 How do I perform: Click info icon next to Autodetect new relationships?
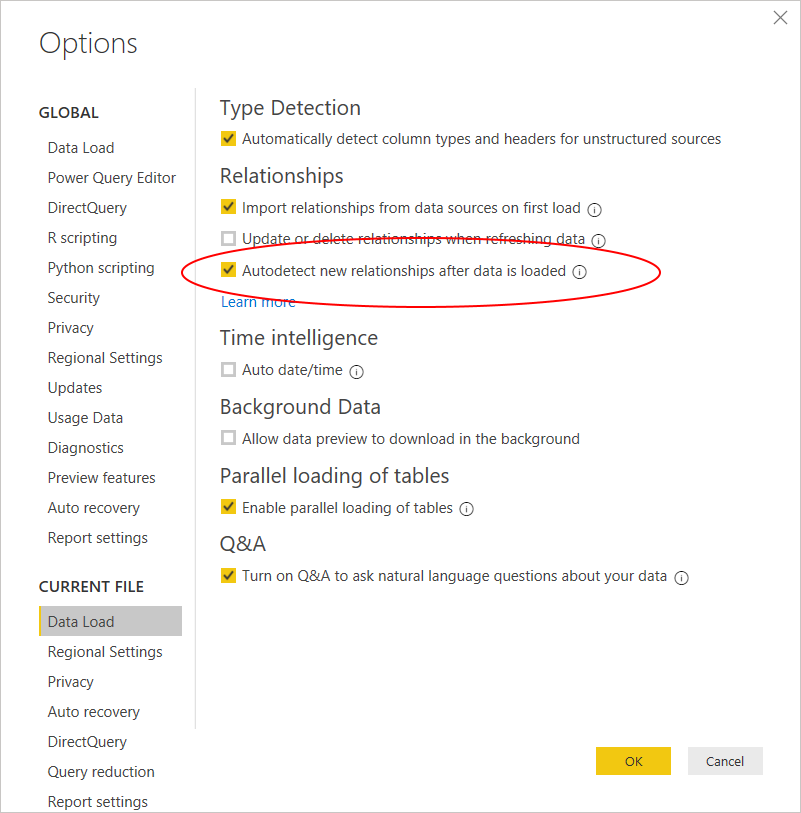pyautogui.click(x=579, y=272)
